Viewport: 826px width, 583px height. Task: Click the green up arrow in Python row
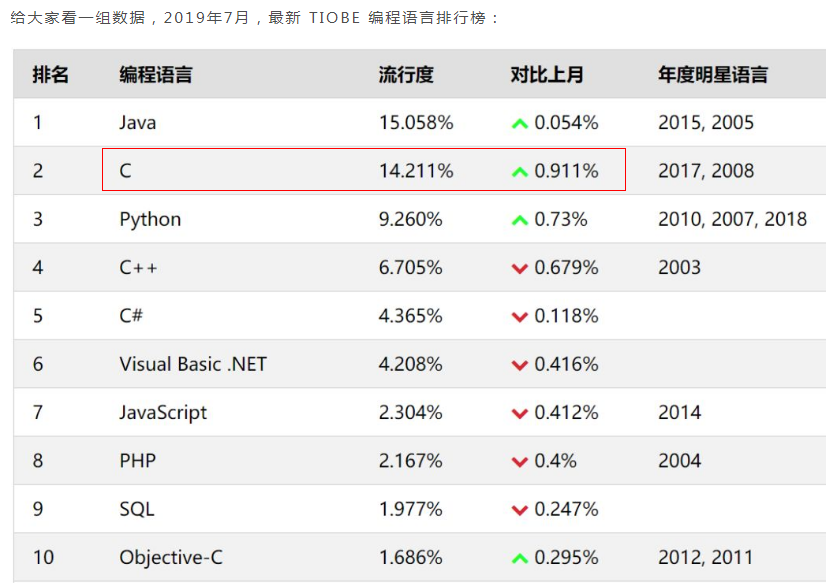tap(519, 221)
